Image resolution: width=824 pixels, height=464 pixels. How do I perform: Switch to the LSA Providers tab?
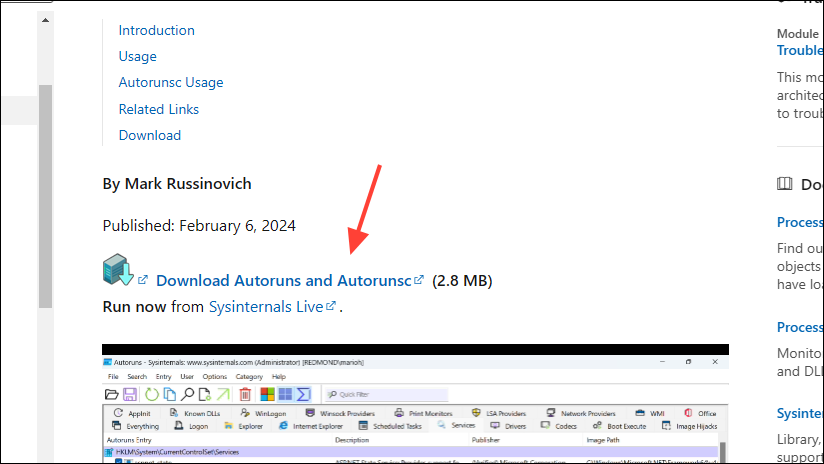tap(499, 414)
